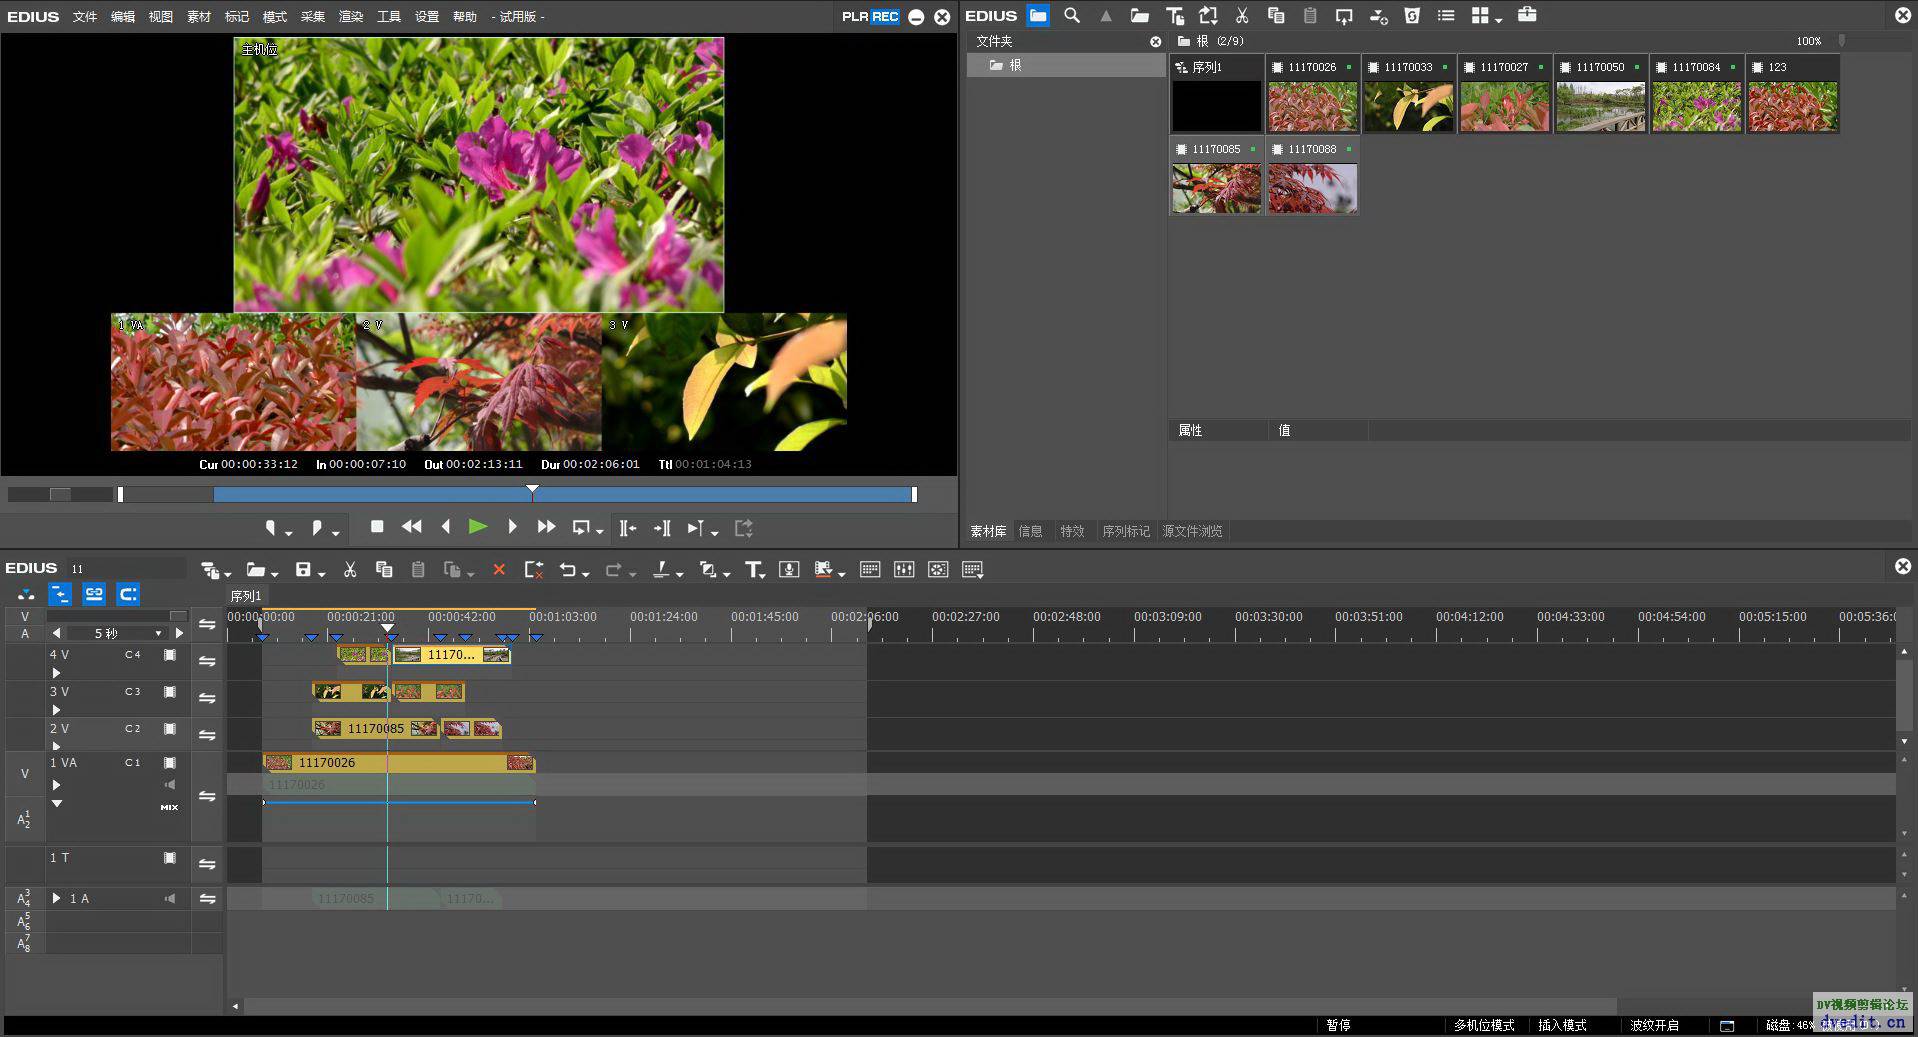Open the timeline scale dropdown showing 5 秒
1918x1037 pixels.
tap(158, 634)
